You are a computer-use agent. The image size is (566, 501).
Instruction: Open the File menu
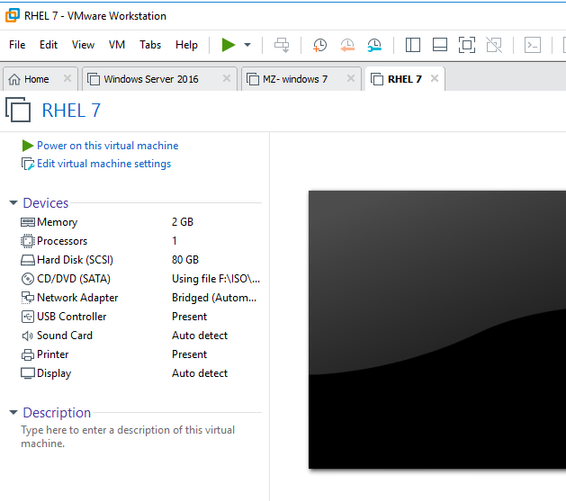17,45
